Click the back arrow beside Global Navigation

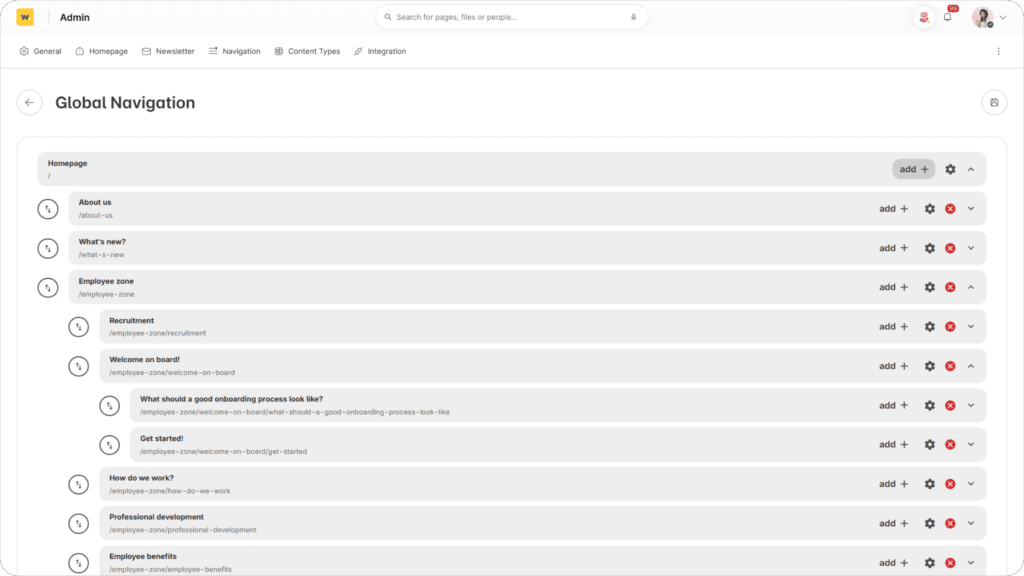(29, 102)
